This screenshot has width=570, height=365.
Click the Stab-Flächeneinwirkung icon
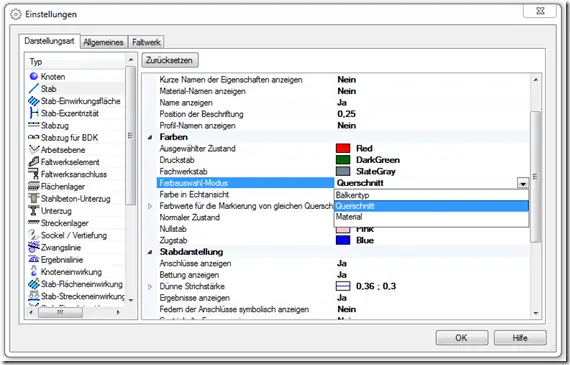34,284
